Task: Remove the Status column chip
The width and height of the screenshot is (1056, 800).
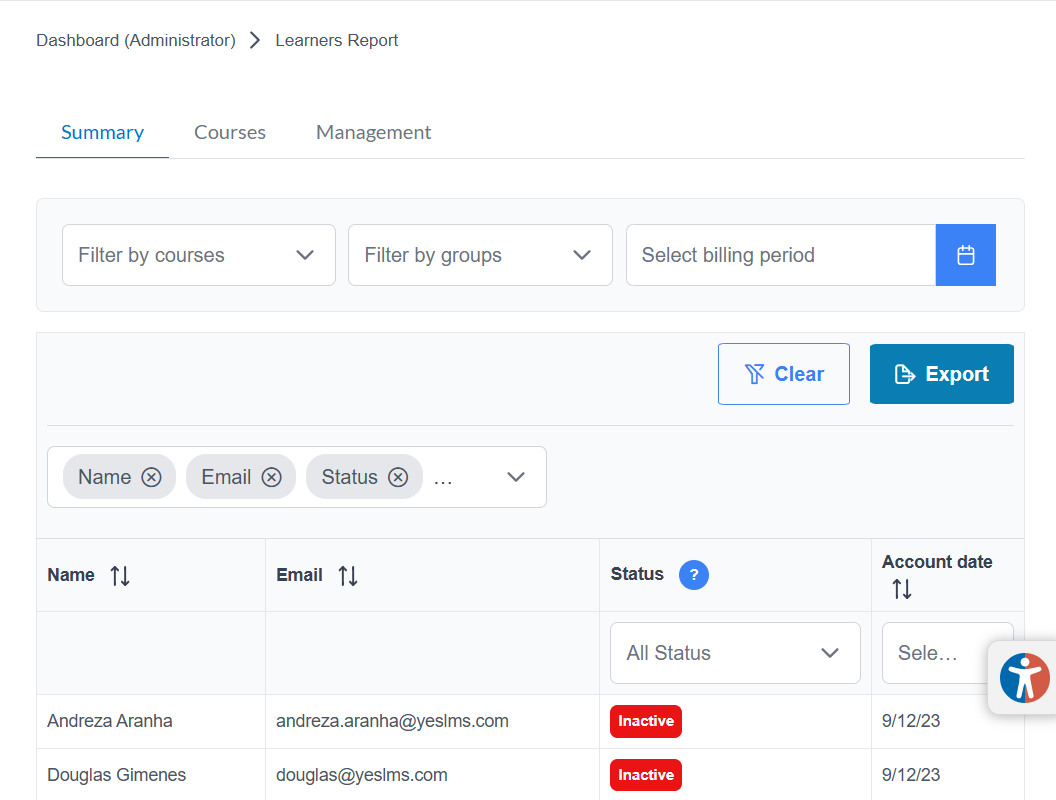Action: point(398,477)
